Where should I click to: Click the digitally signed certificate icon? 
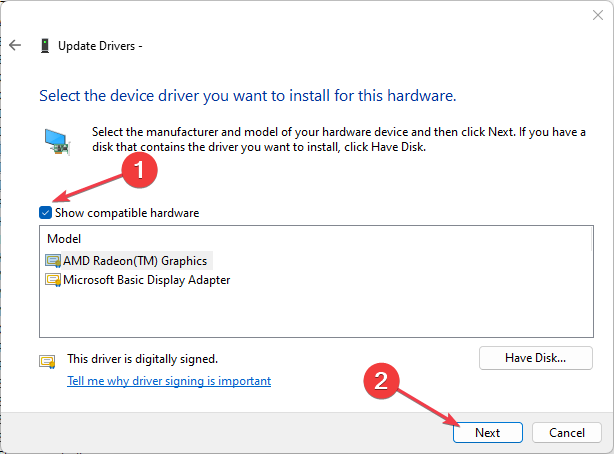click(x=47, y=361)
